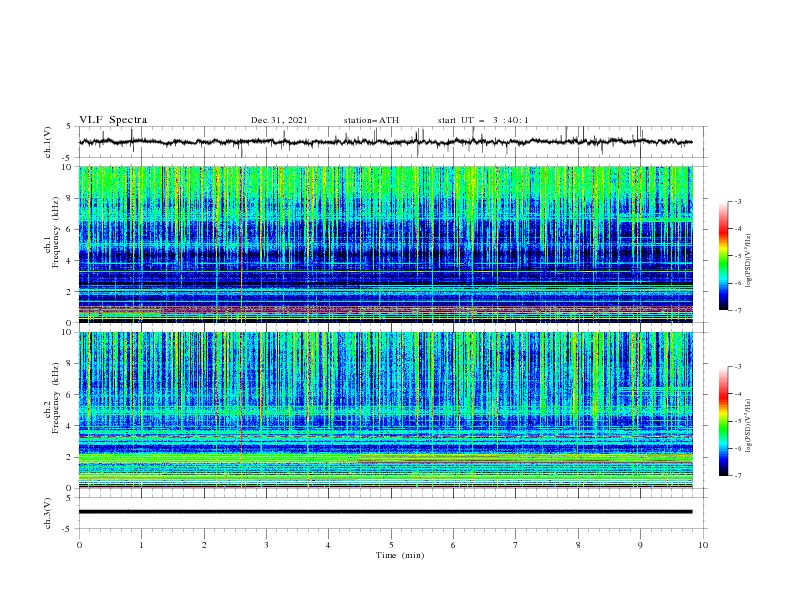Click the 'VLF Spectra' plot title
The image size is (792, 612).
point(113,120)
